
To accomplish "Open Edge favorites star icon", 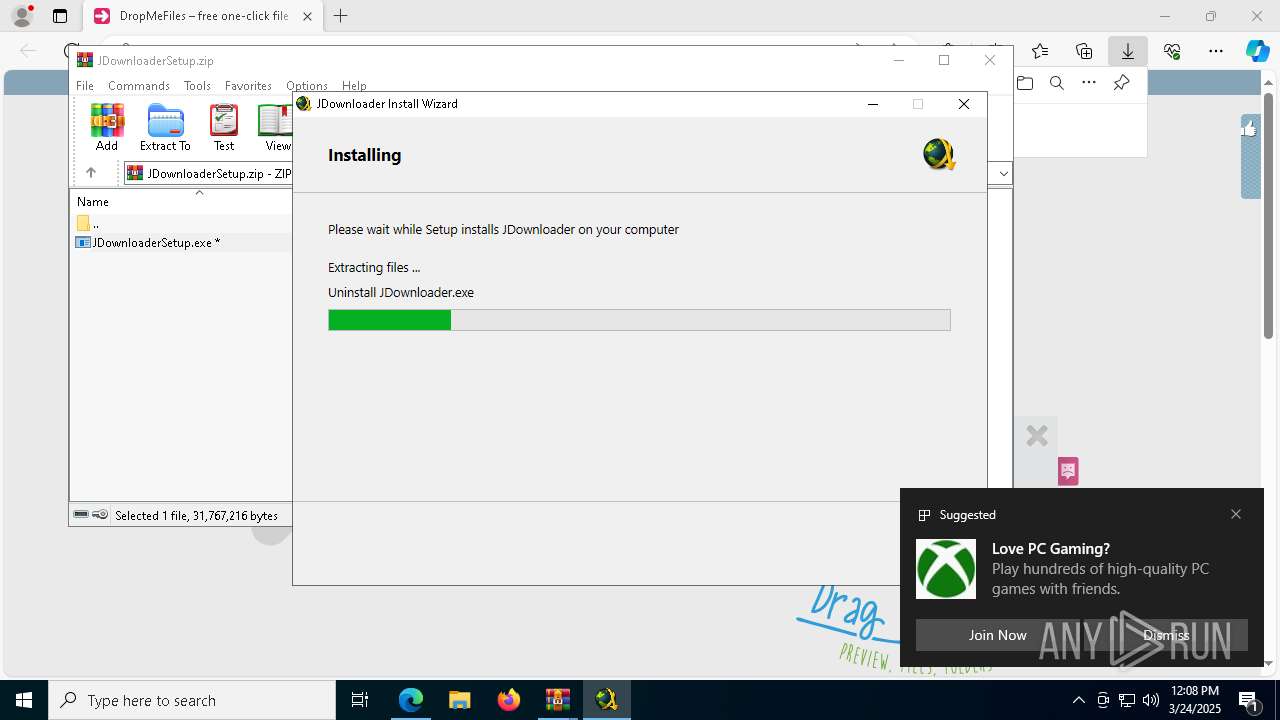I will click(x=1040, y=51).
